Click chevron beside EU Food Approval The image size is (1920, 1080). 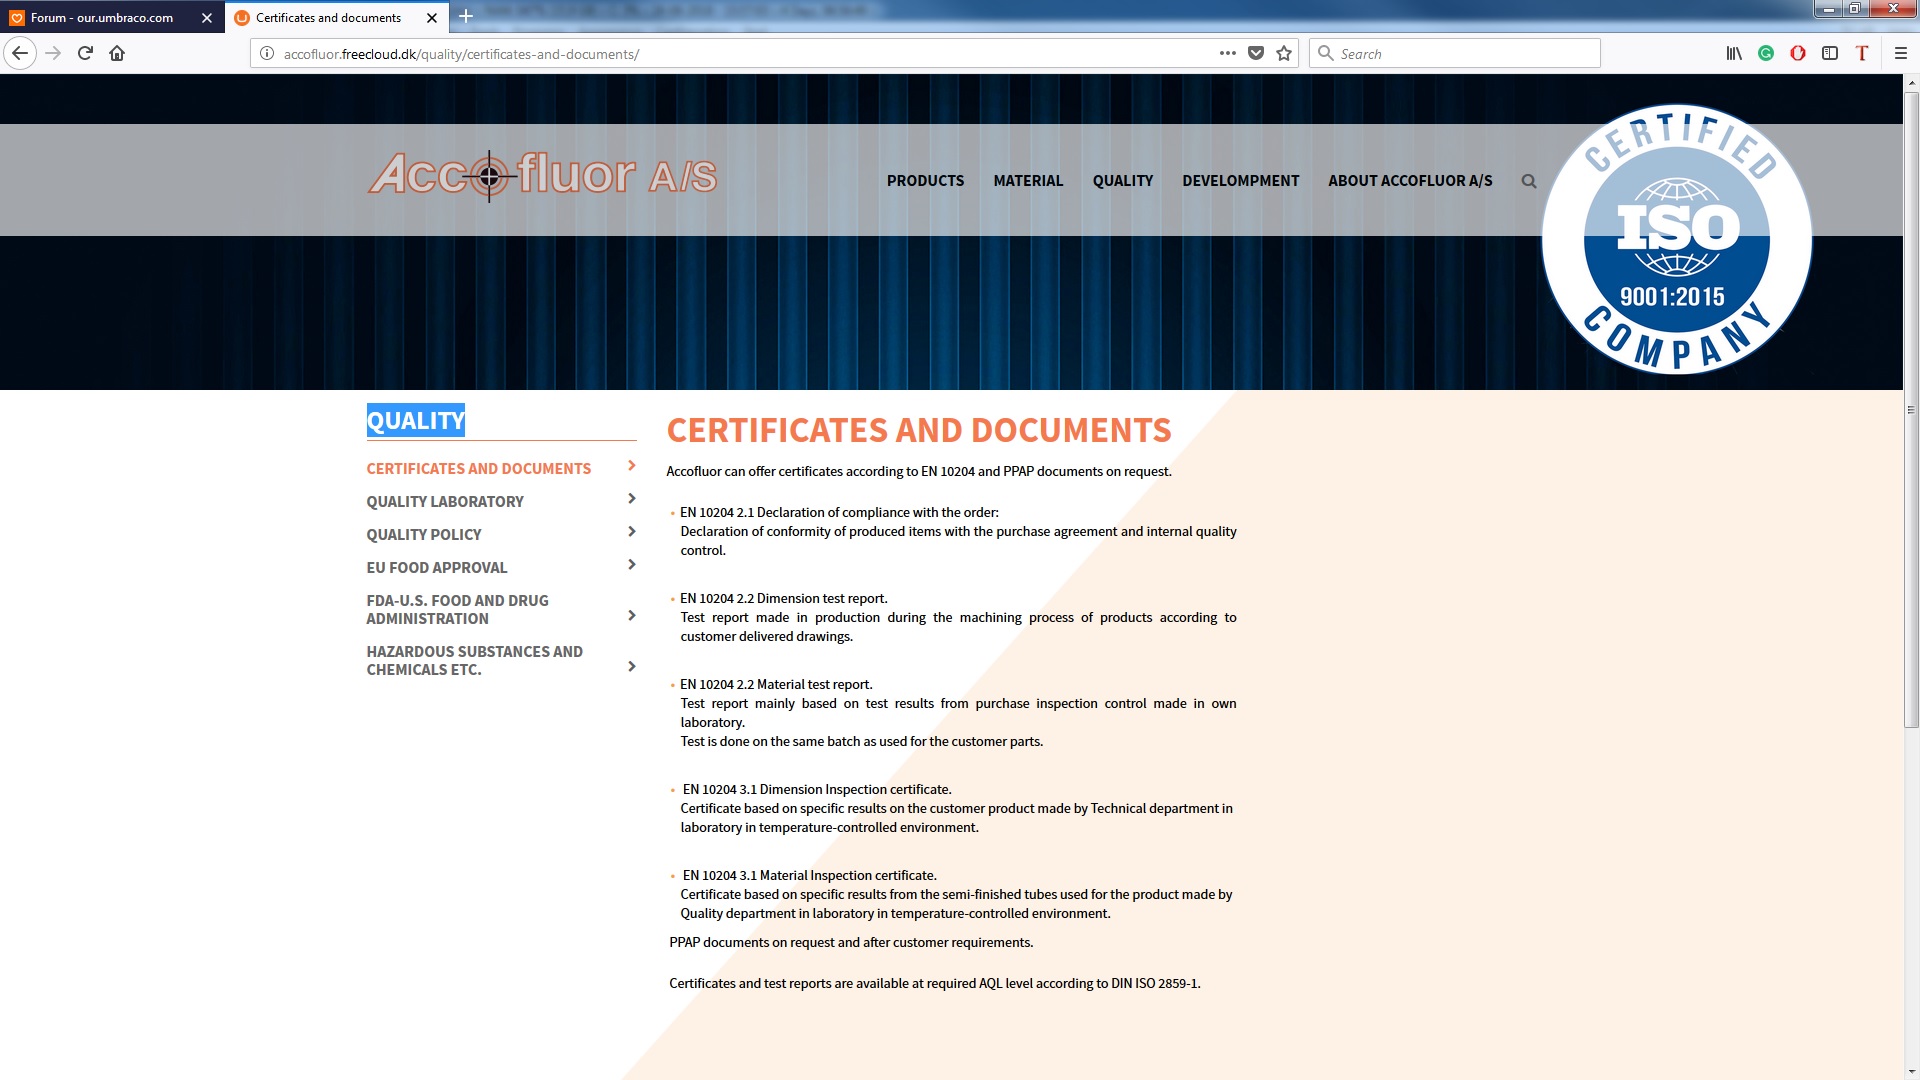(x=631, y=565)
